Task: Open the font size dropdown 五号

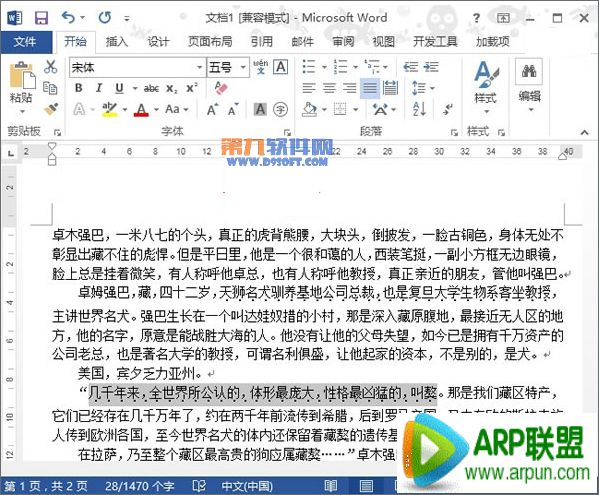Action: pyautogui.click(x=243, y=68)
